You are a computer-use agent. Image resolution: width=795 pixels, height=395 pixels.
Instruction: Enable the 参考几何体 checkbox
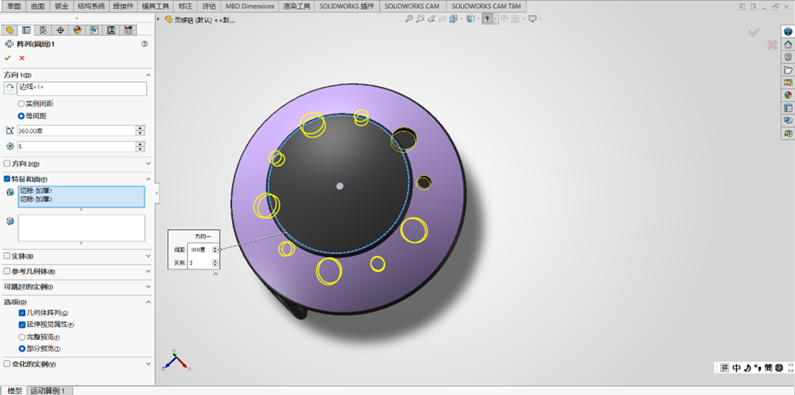[x=7, y=271]
